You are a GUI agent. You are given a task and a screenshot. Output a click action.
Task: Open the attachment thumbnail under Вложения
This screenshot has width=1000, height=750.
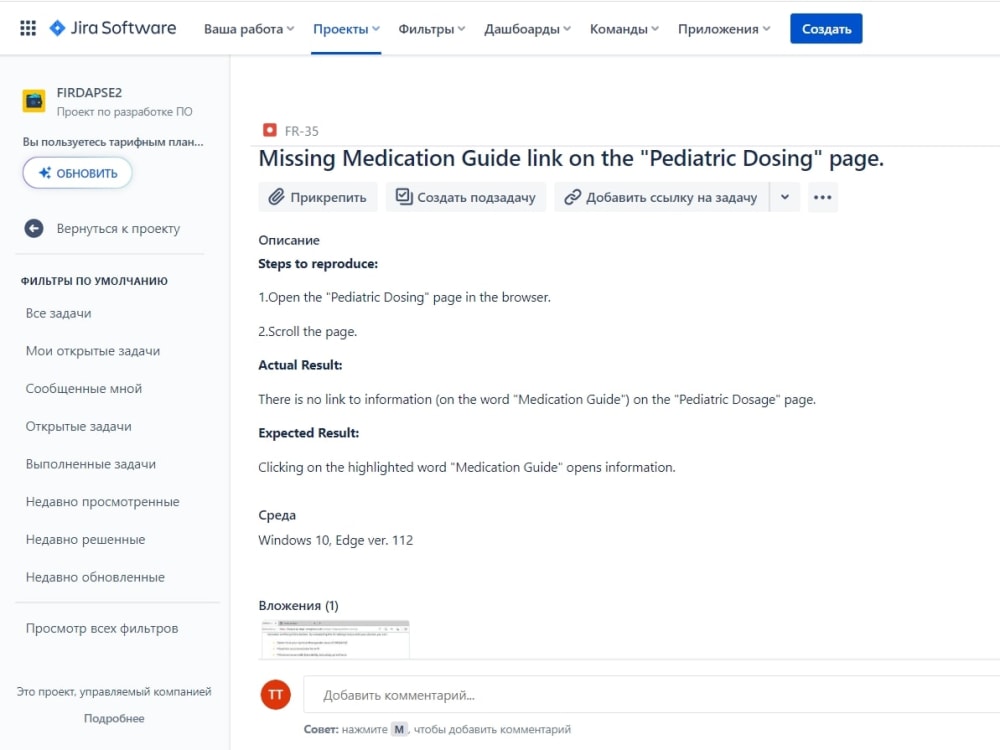point(335,639)
